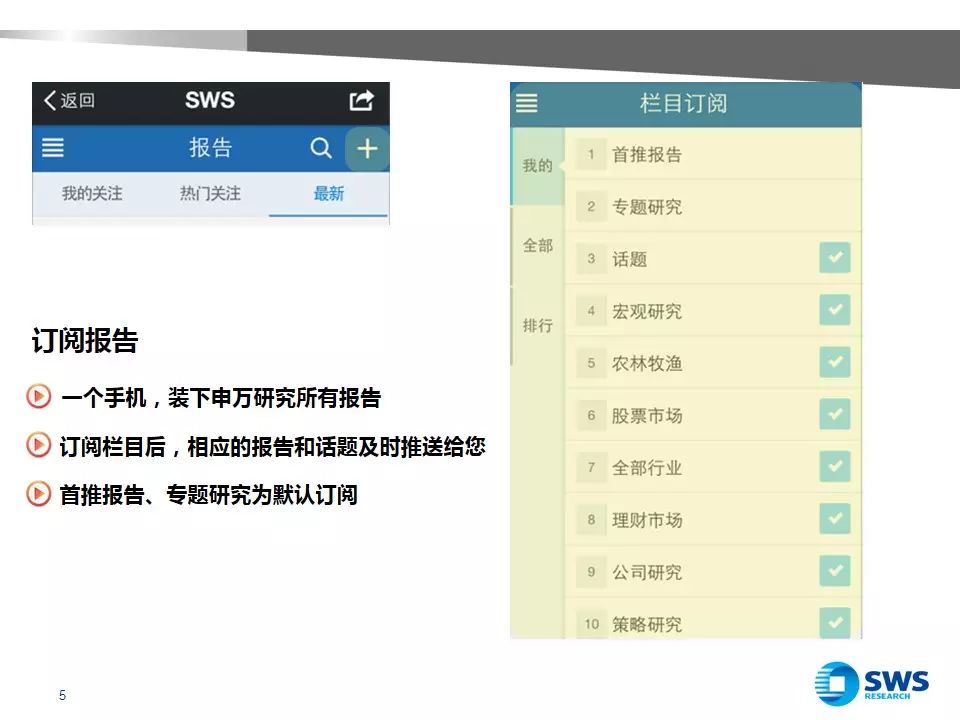Toggle the 理财市场 checkbox
The image size is (960, 720).
835,519
